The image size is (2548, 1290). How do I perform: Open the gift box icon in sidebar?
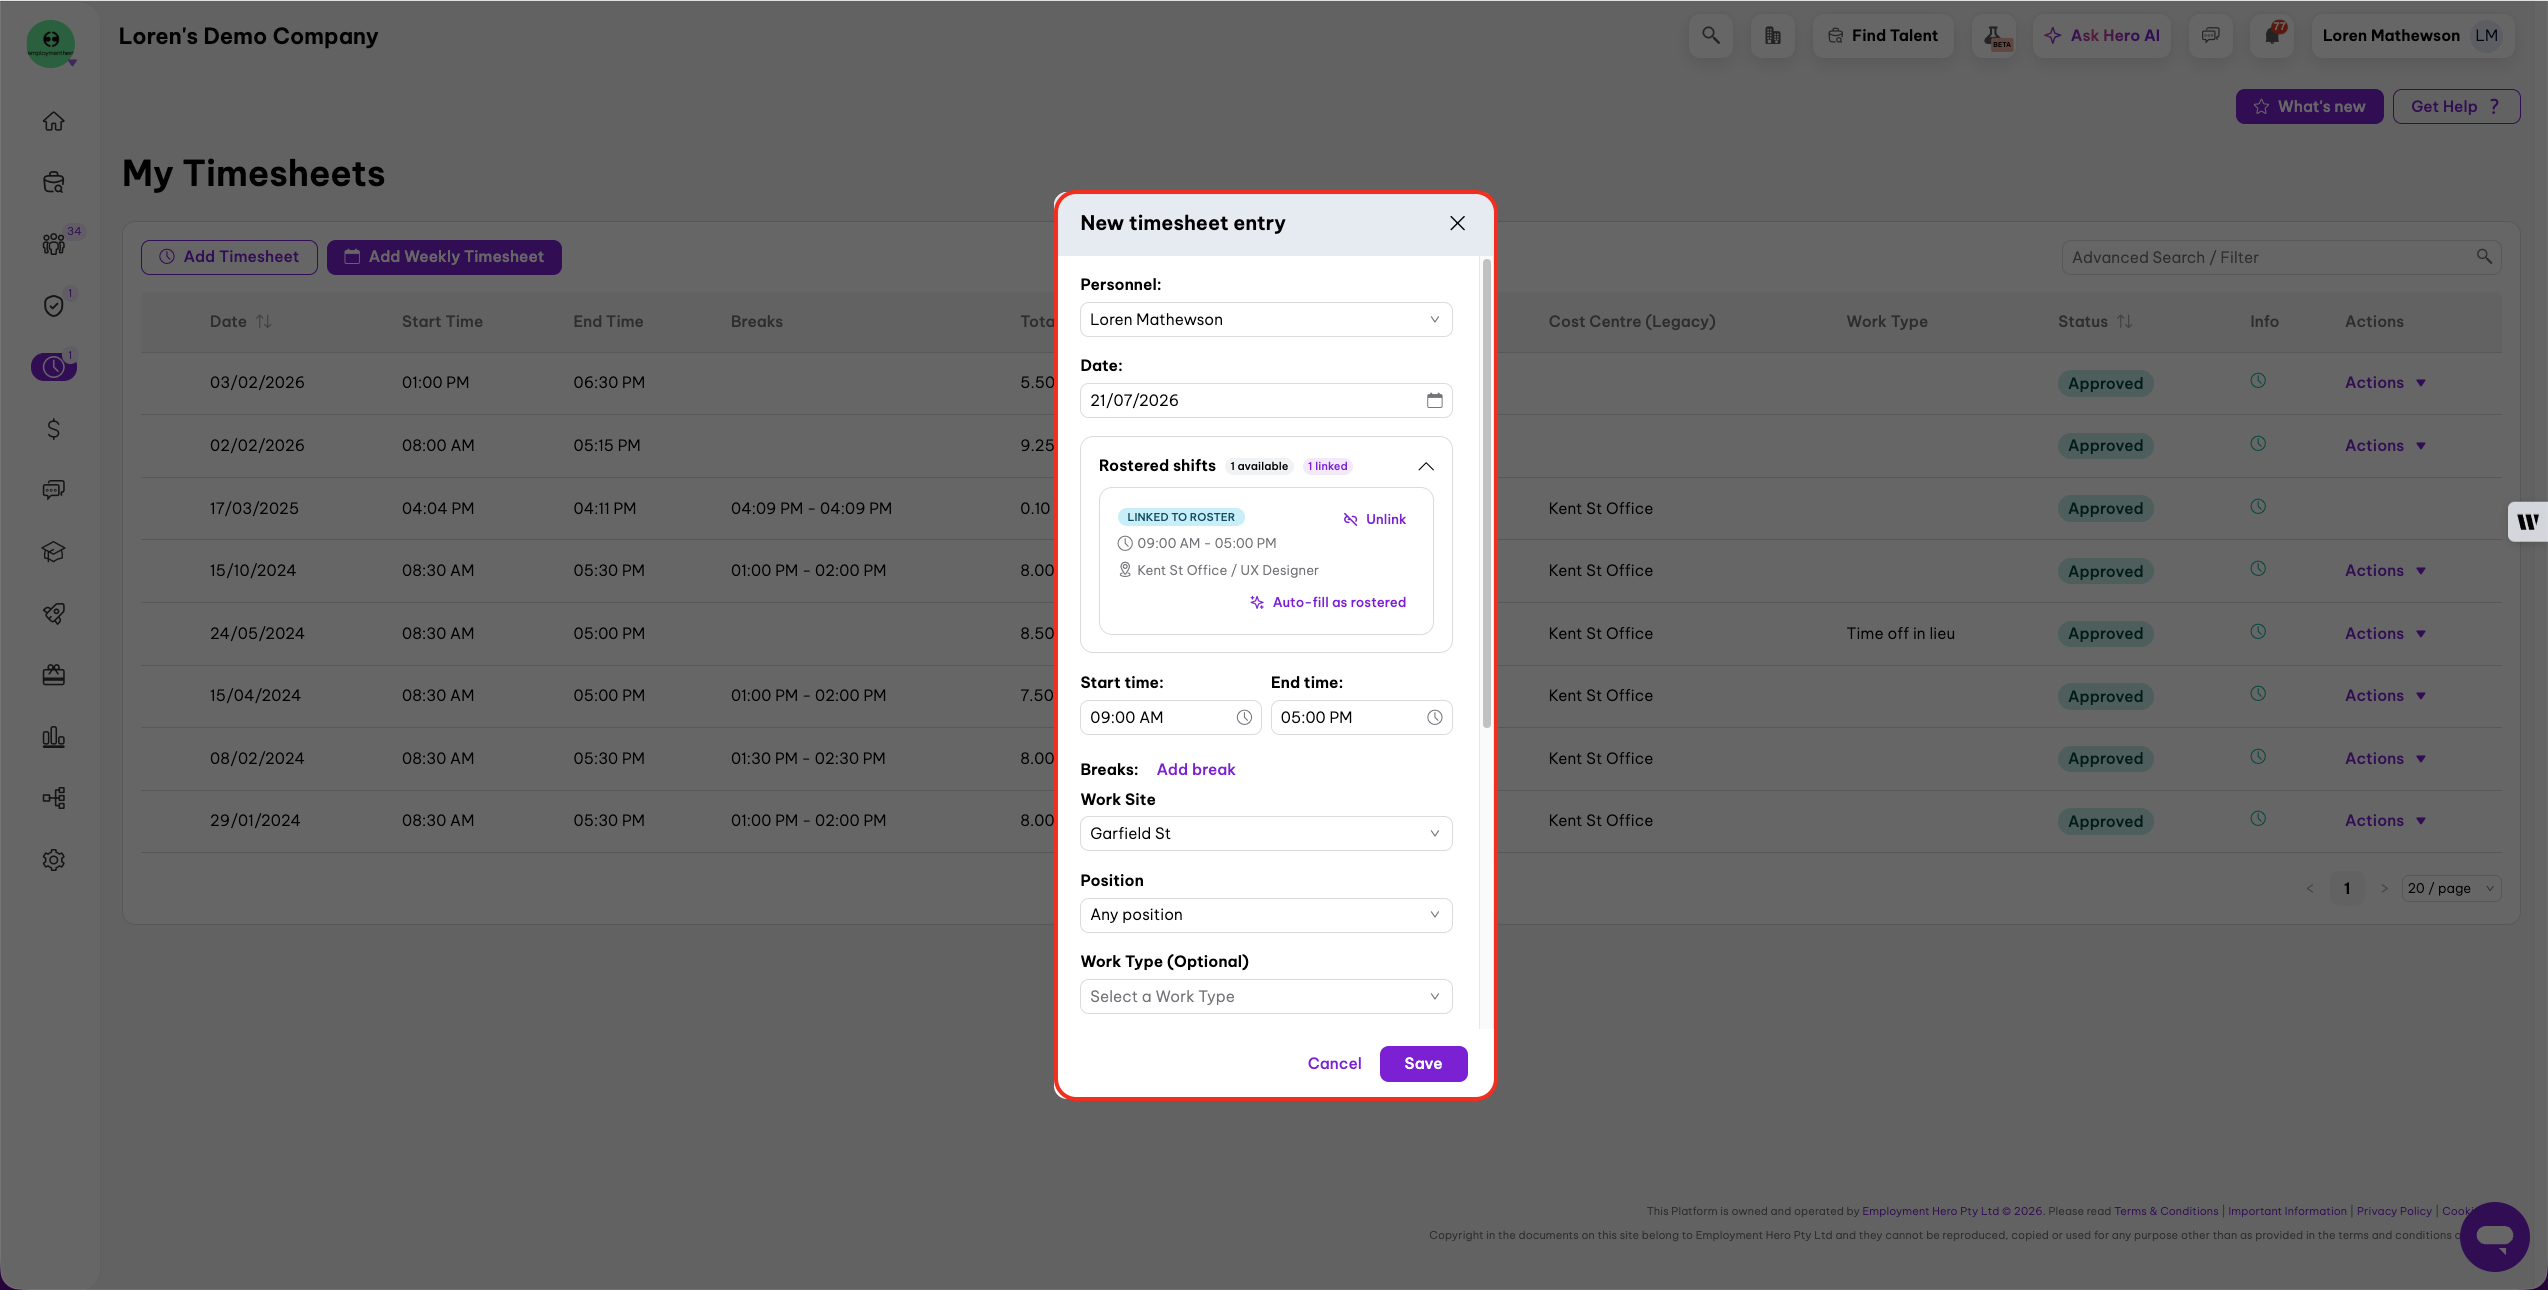(x=54, y=675)
